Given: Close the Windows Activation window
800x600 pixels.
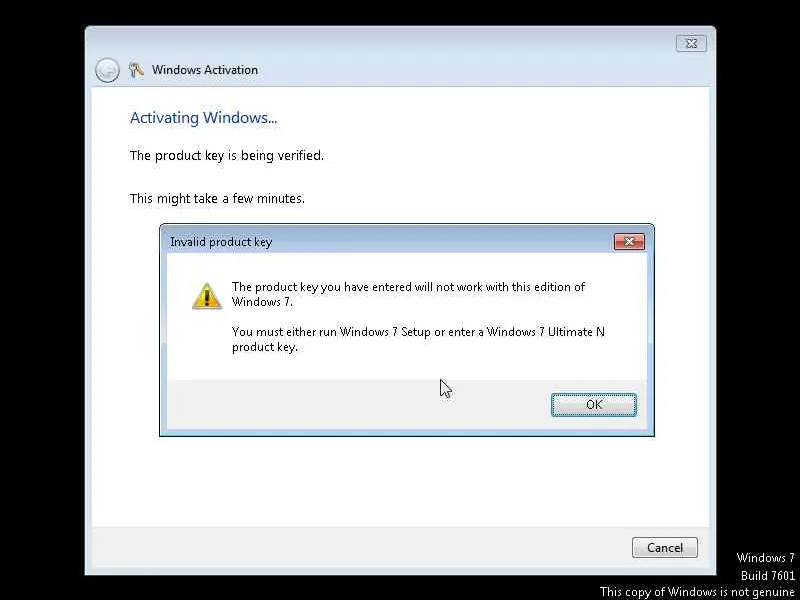Looking at the screenshot, I should pos(691,43).
